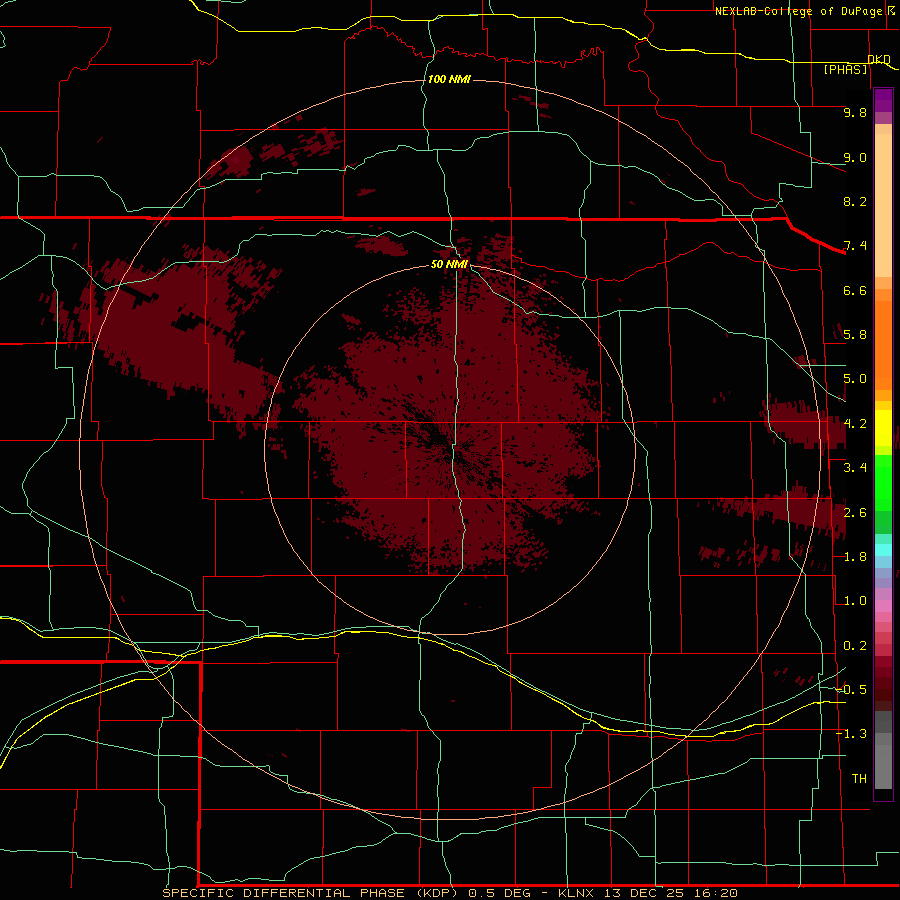Click the 8.2 color scale label
Screen dimensions: 900x900
(855, 201)
